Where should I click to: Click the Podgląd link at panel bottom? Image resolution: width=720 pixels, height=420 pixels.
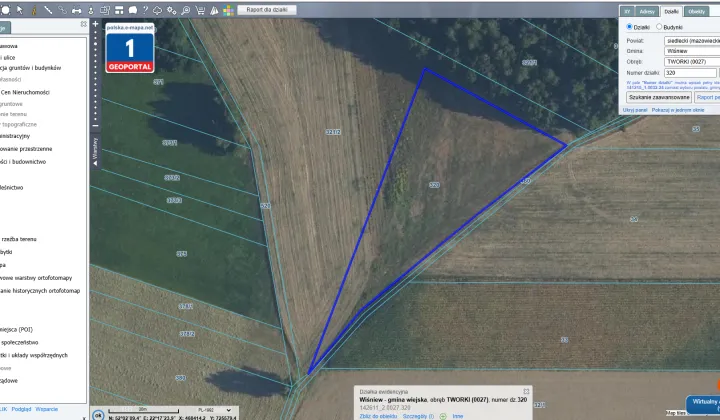coord(21,409)
